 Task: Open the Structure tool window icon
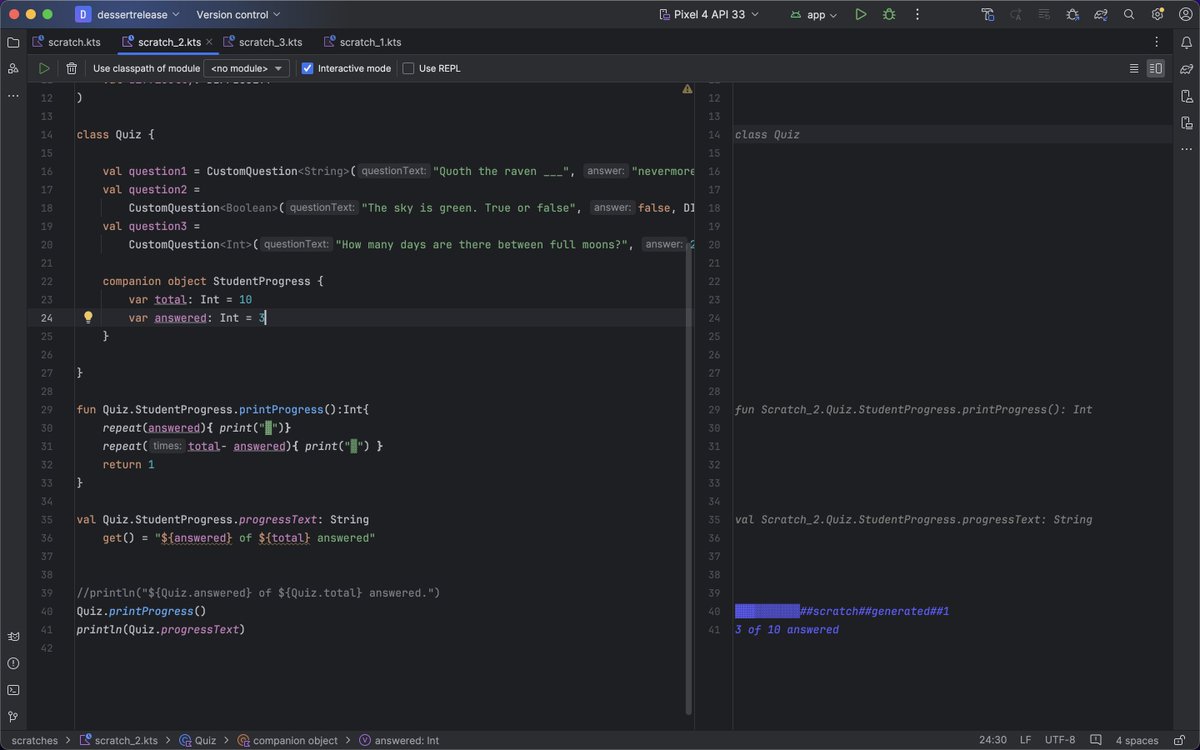tap(13, 68)
